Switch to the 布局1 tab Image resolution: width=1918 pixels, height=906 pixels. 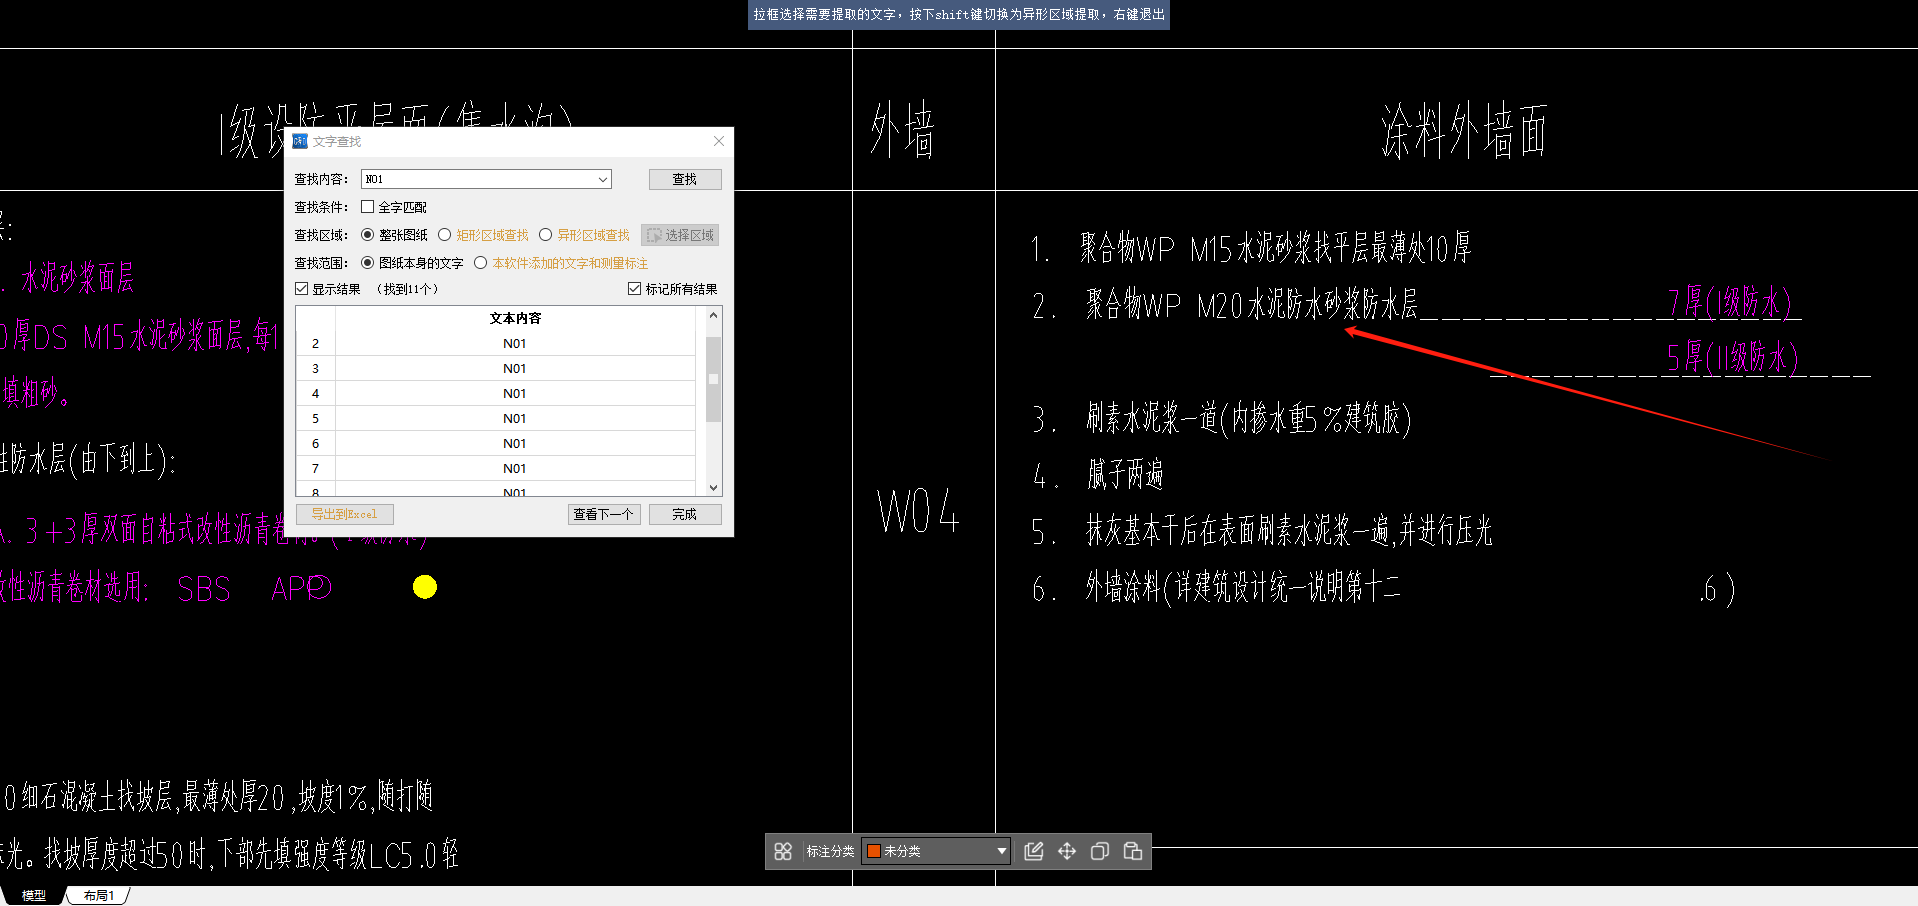click(x=97, y=894)
